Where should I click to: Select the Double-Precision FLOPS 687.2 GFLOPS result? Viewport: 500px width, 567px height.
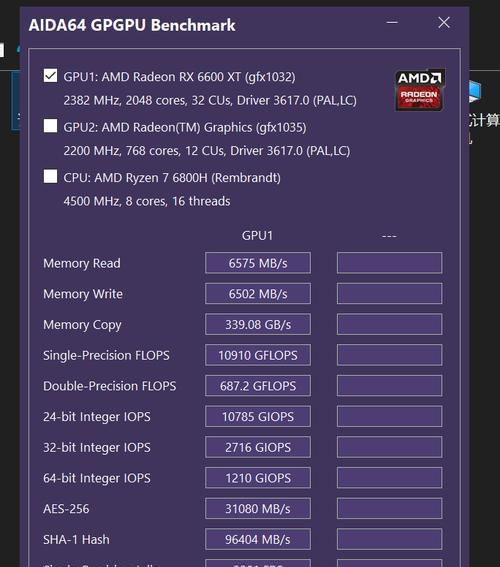258,386
